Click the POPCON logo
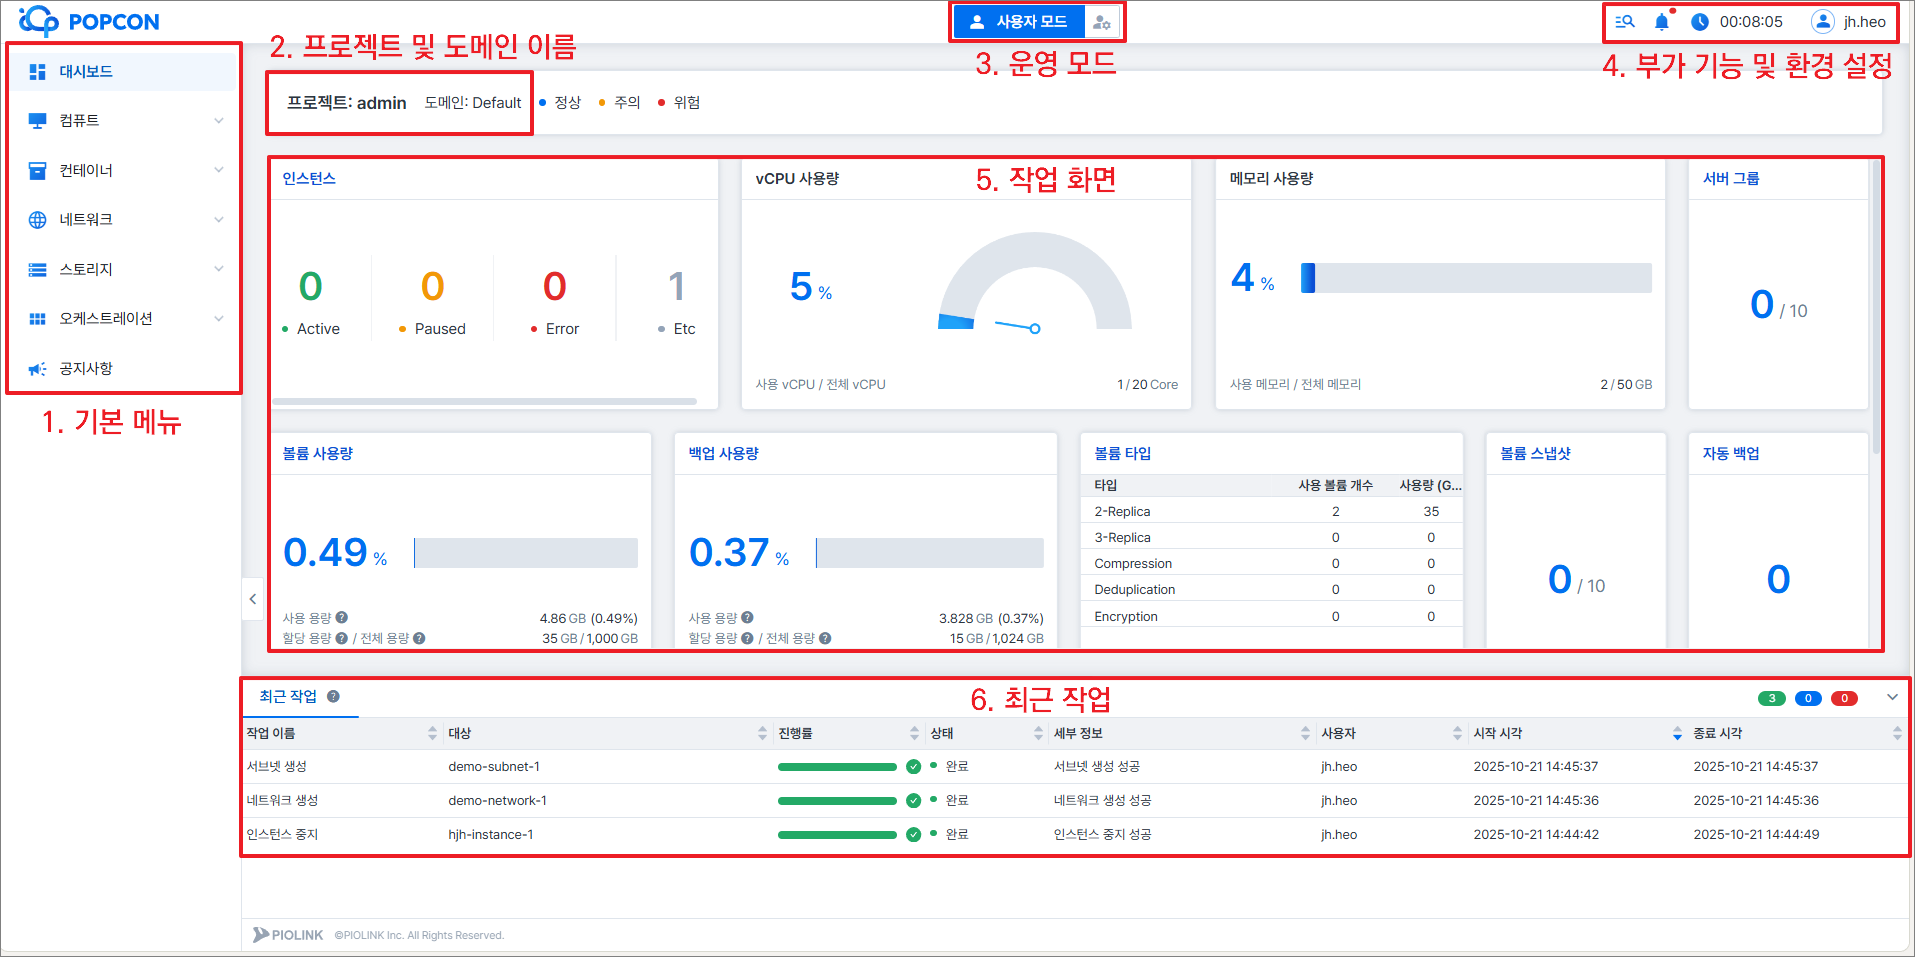Viewport: 1915px width, 957px height. click(x=89, y=21)
